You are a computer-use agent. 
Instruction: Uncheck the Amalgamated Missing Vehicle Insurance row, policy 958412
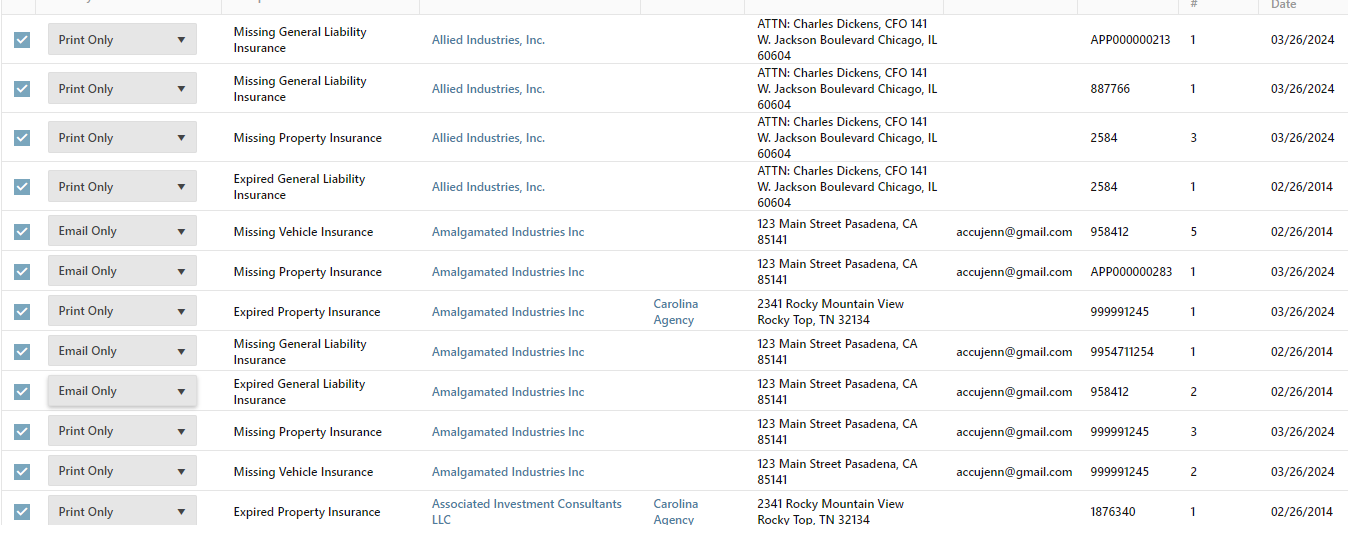(x=22, y=231)
